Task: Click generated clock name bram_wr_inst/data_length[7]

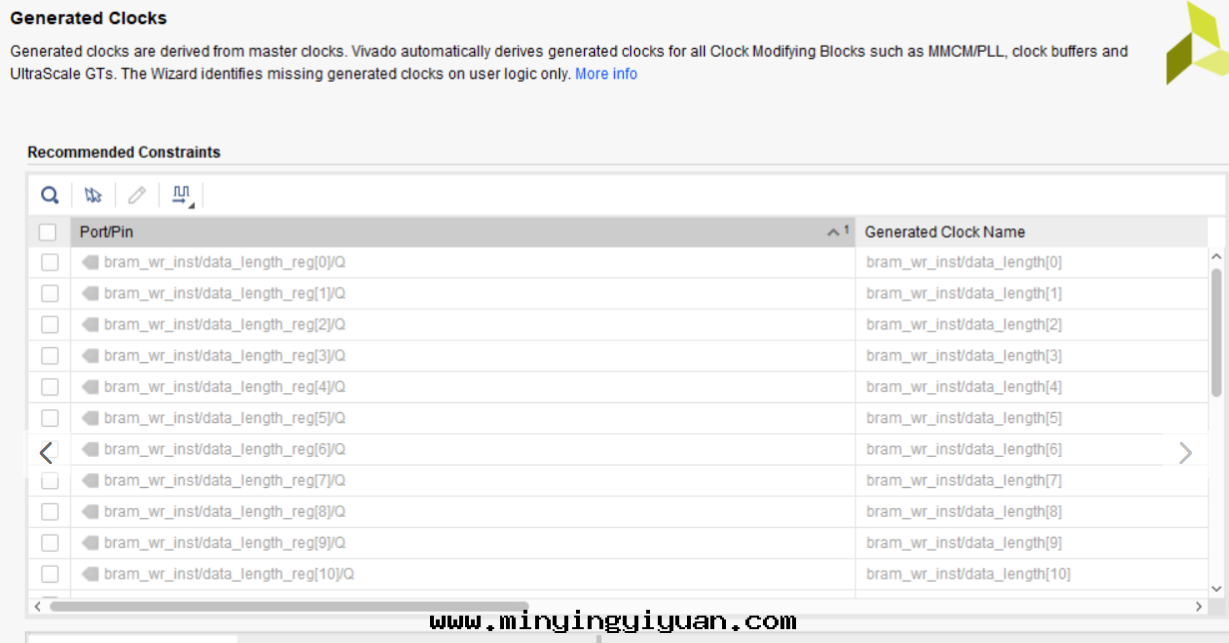Action: (964, 481)
